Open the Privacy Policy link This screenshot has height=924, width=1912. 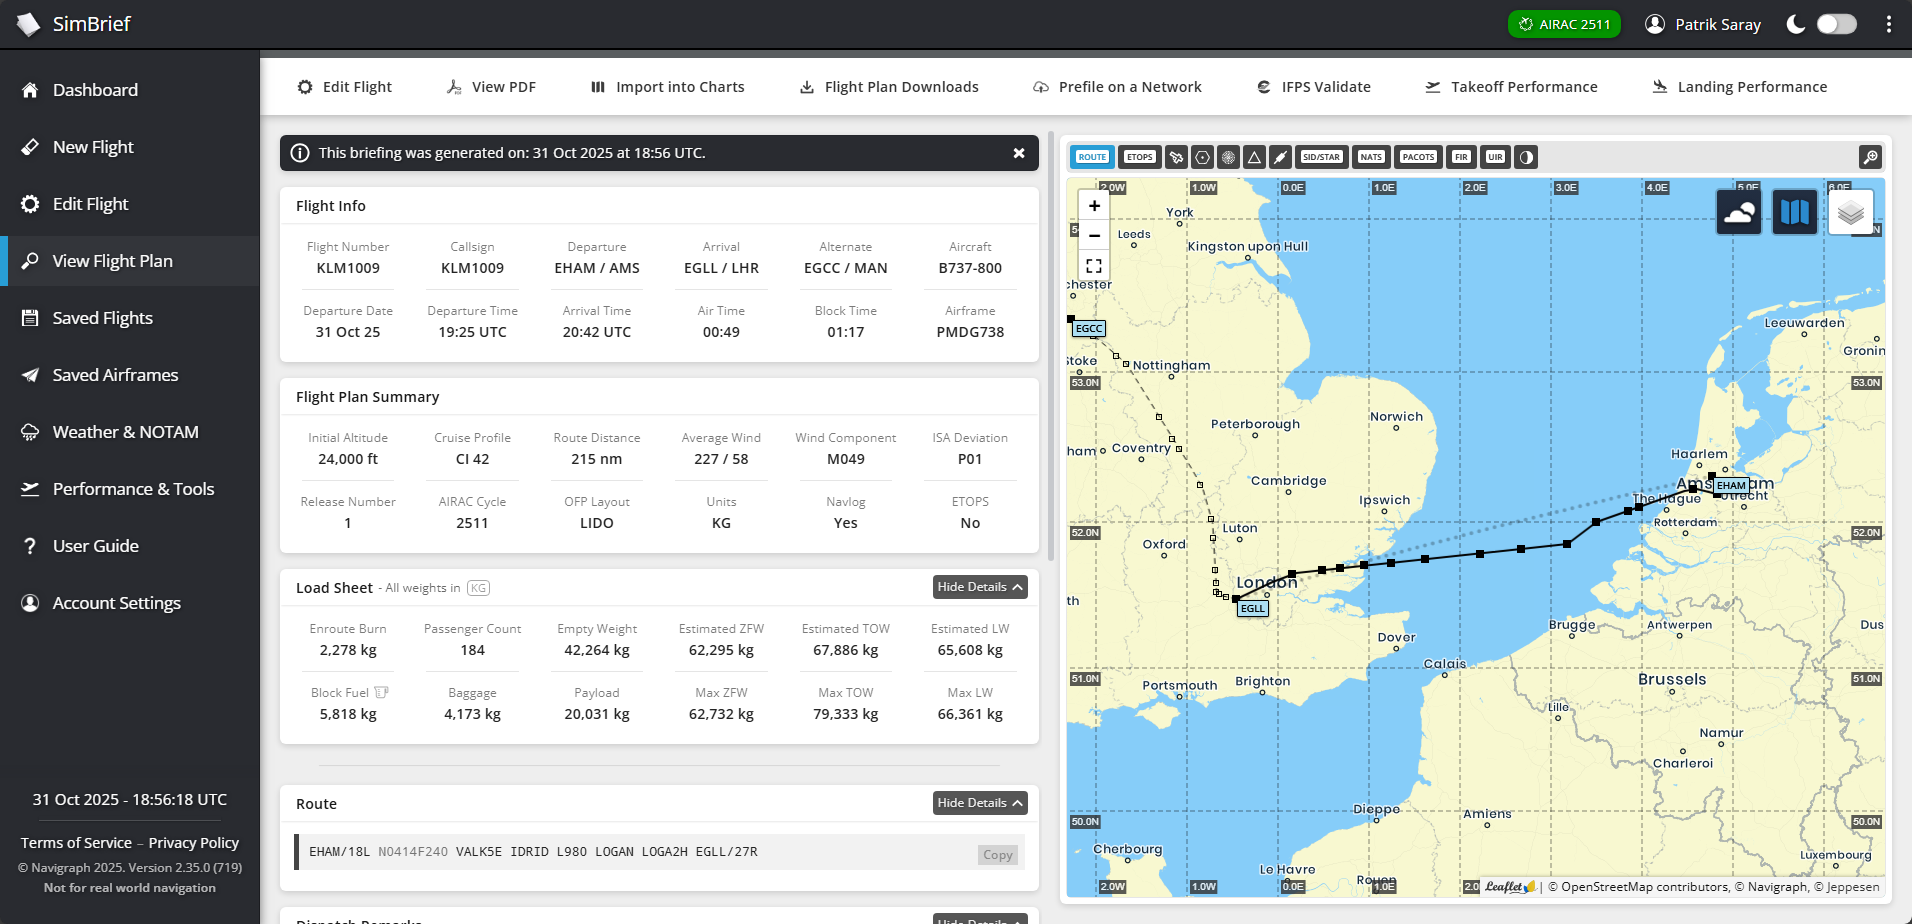tap(193, 843)
